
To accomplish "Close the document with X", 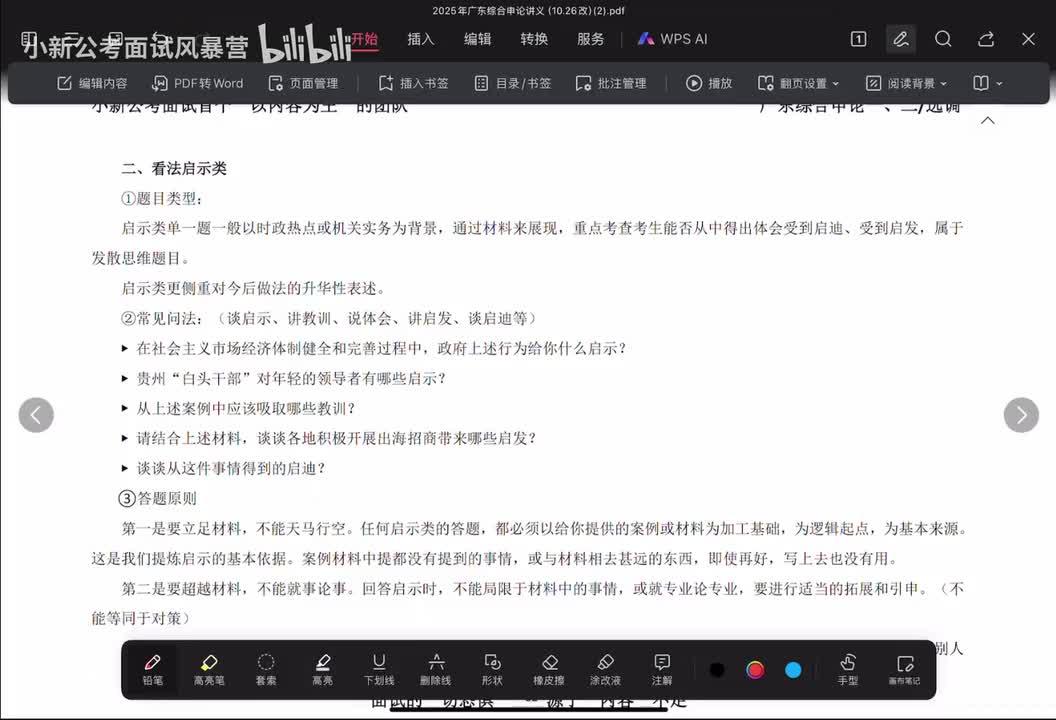I will (x=1028, y=39).
